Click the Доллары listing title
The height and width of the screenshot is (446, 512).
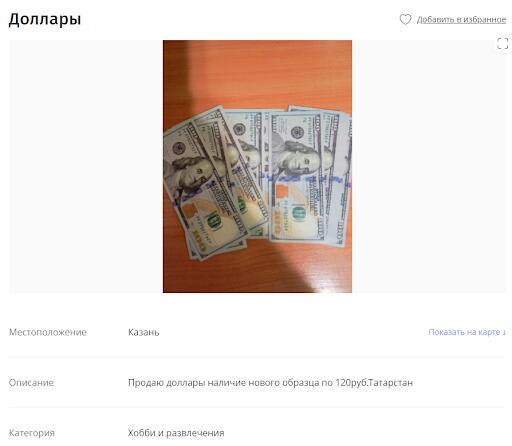coord(45,19)
